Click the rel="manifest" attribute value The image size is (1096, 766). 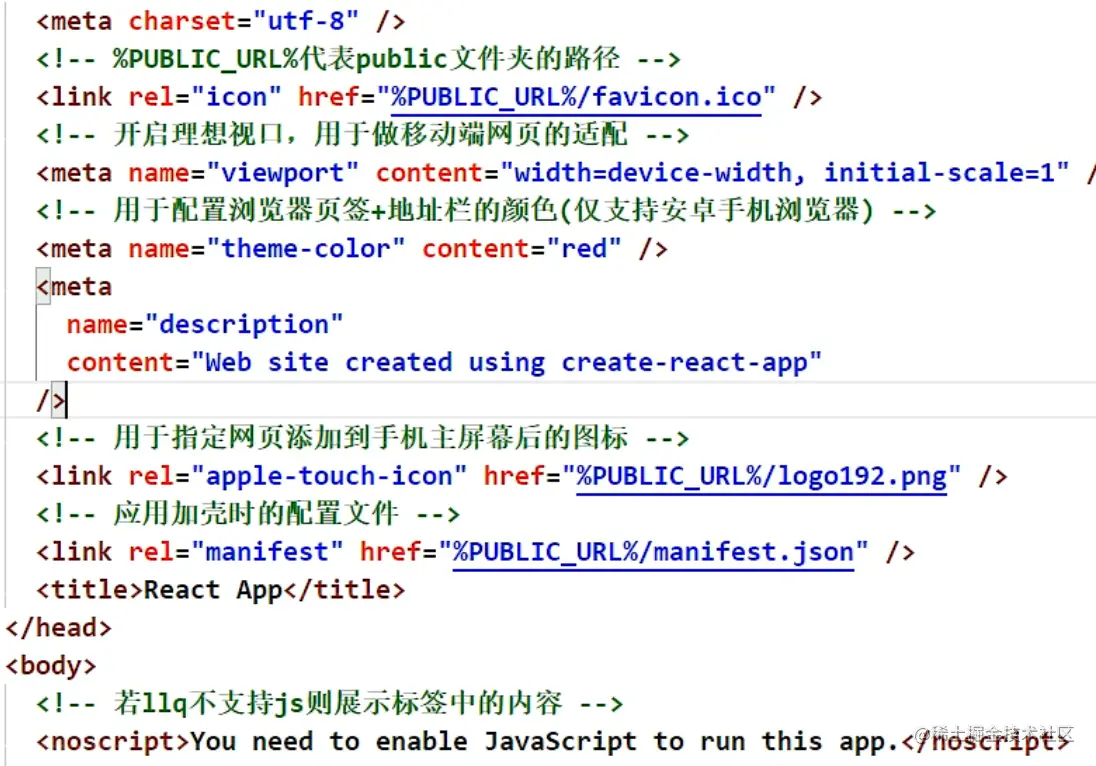click(x=267, y=552)
